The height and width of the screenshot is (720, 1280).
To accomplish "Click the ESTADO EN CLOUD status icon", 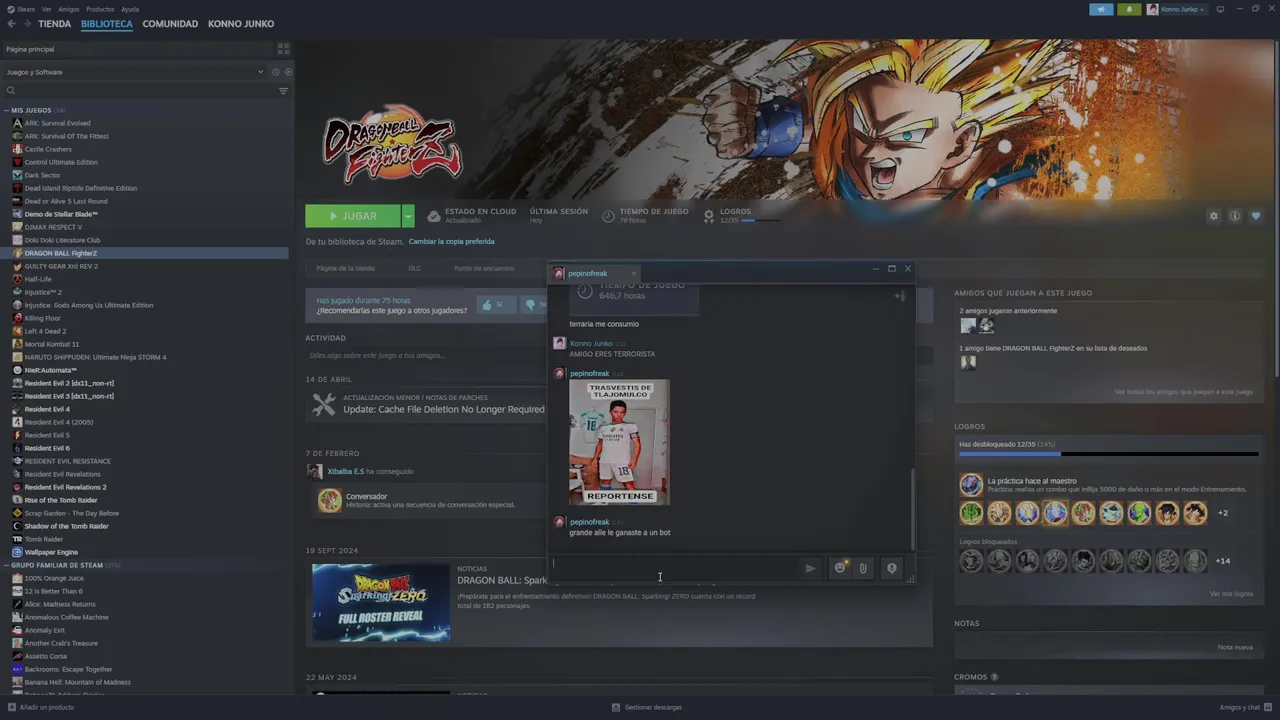I will coord(434,216).
